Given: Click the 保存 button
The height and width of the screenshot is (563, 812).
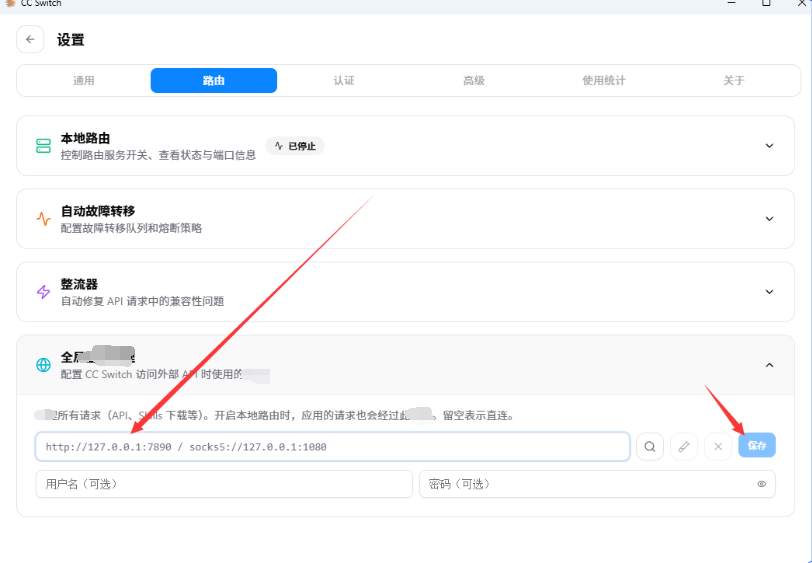Looking at the screenshot, I should coord(757,445).
